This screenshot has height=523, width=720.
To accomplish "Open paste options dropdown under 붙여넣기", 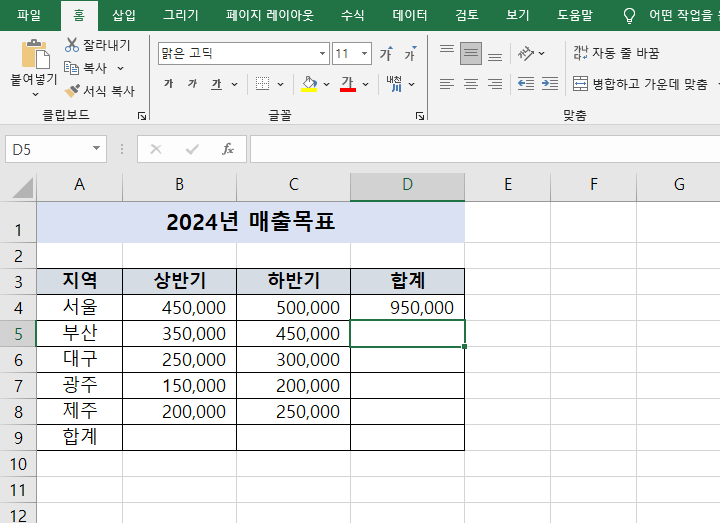I will [35, 95].
